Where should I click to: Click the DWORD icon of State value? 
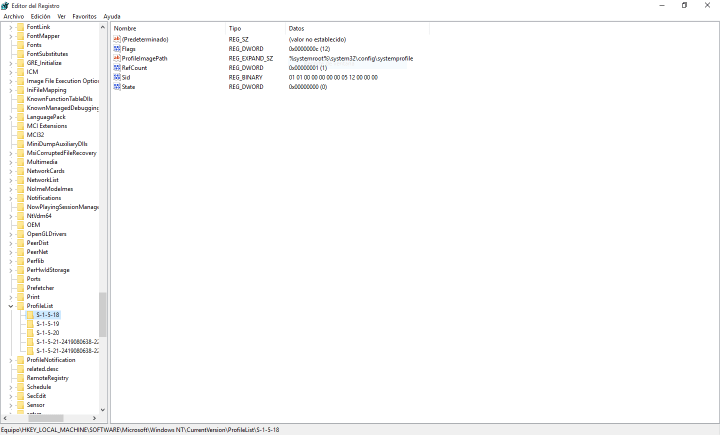click(x=117, y=86)
